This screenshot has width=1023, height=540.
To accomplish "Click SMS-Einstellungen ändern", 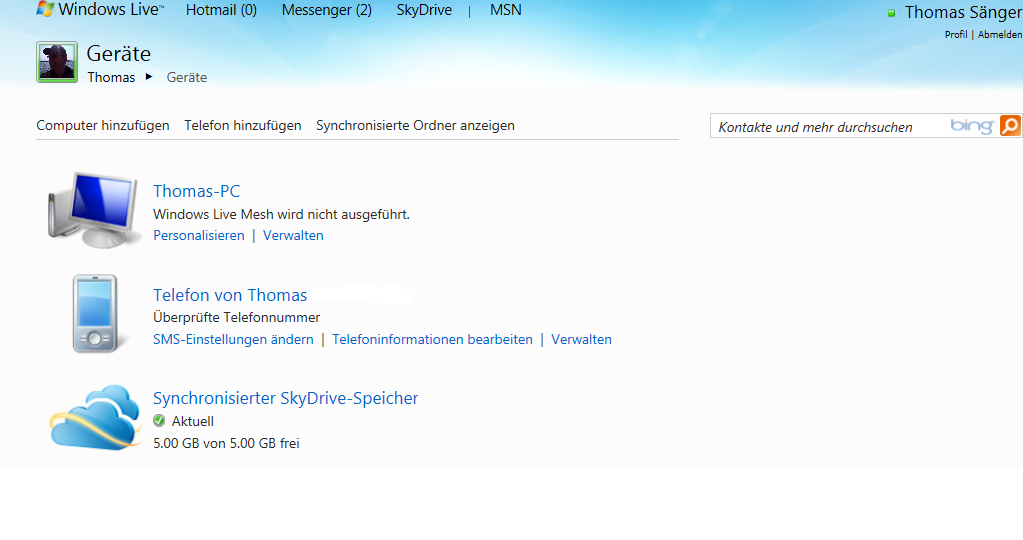I will tap(233, 339).
